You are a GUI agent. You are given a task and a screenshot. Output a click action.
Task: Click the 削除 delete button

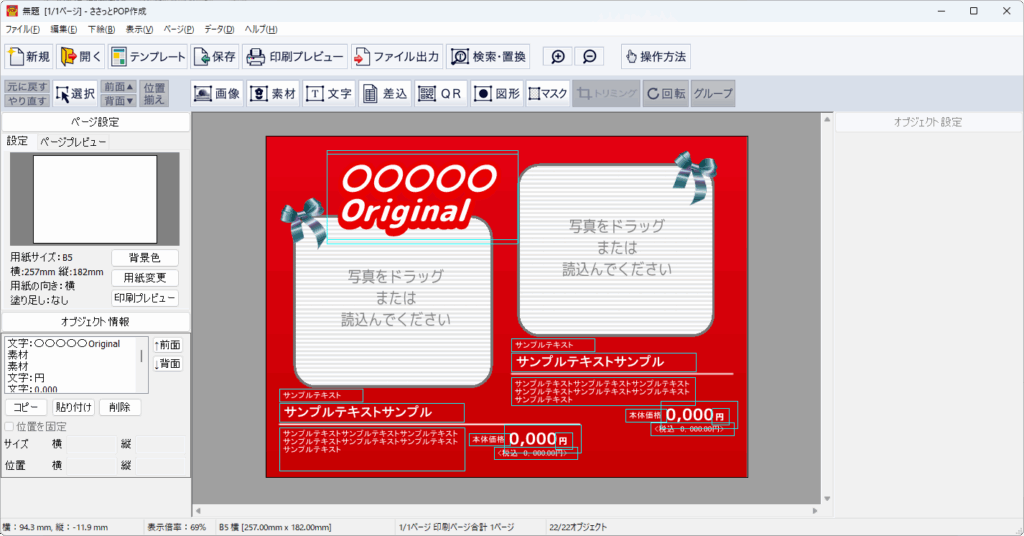(120, 407)
